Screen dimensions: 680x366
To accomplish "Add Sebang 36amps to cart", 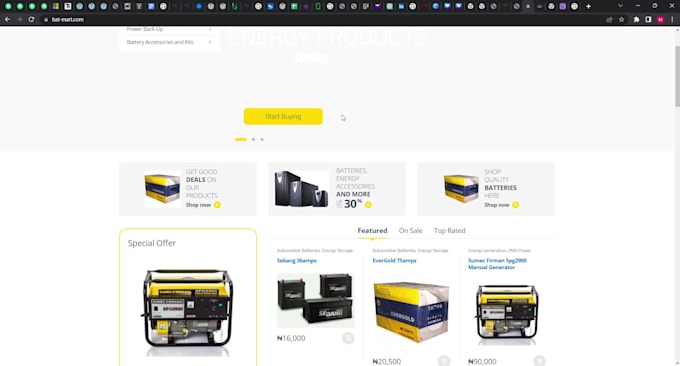I will coord(348,338).
